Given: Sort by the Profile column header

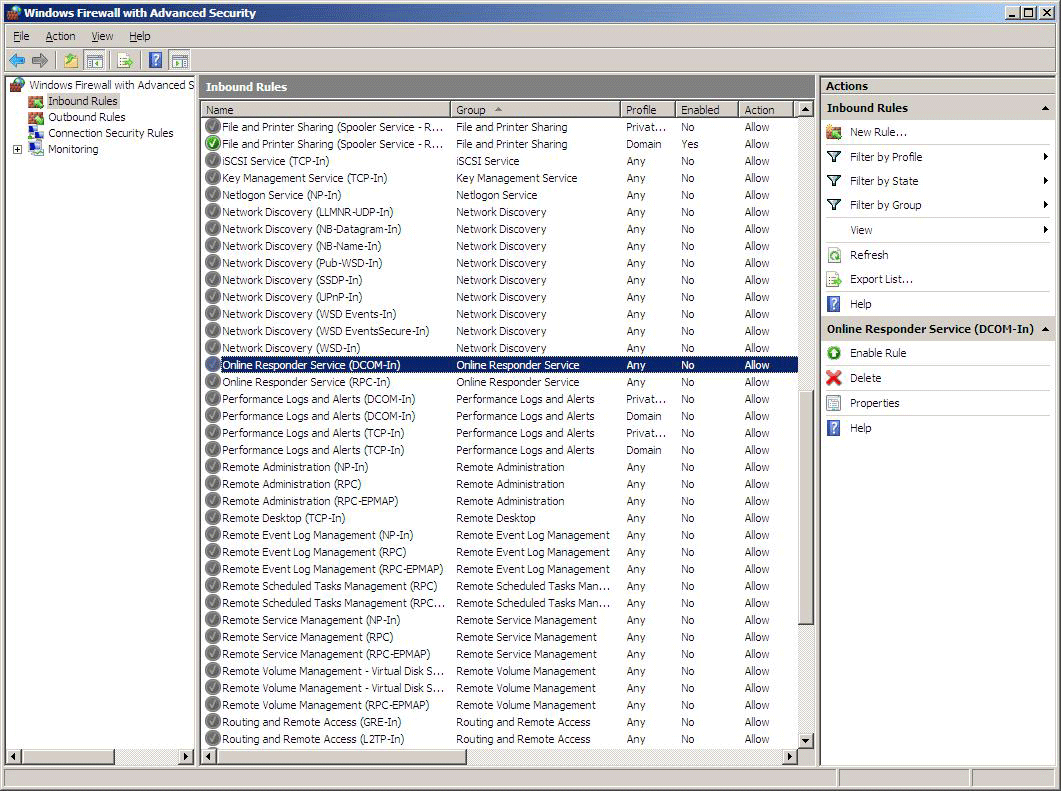Looking at the screenshot, I should [648, 110].
